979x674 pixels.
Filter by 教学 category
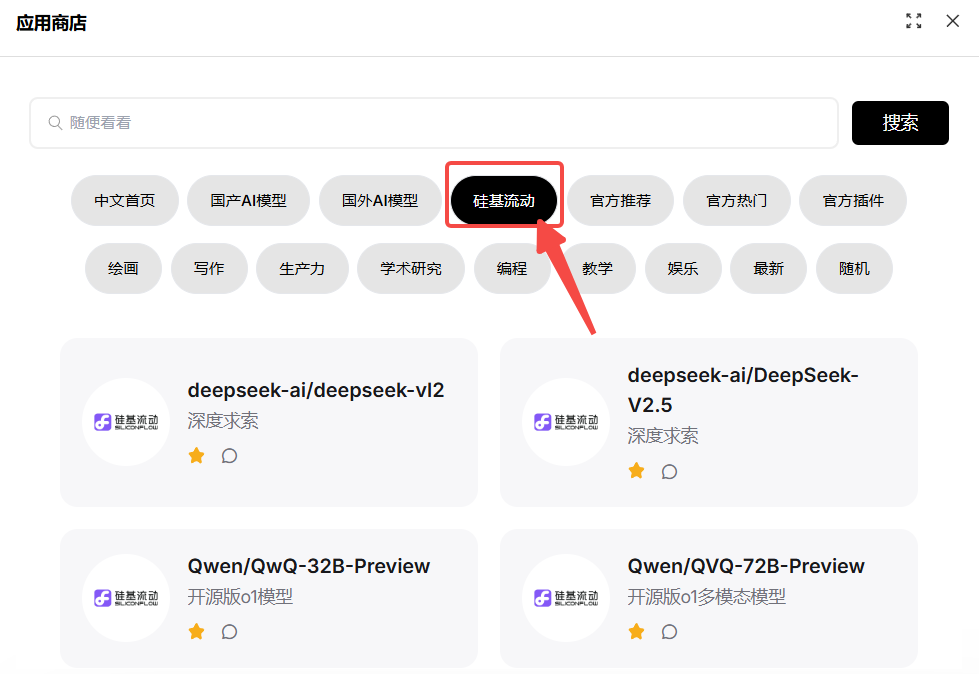point(598,268)
